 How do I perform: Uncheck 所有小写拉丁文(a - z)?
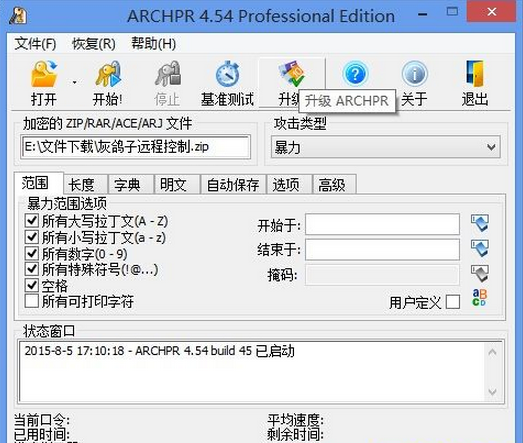(32, 237)
